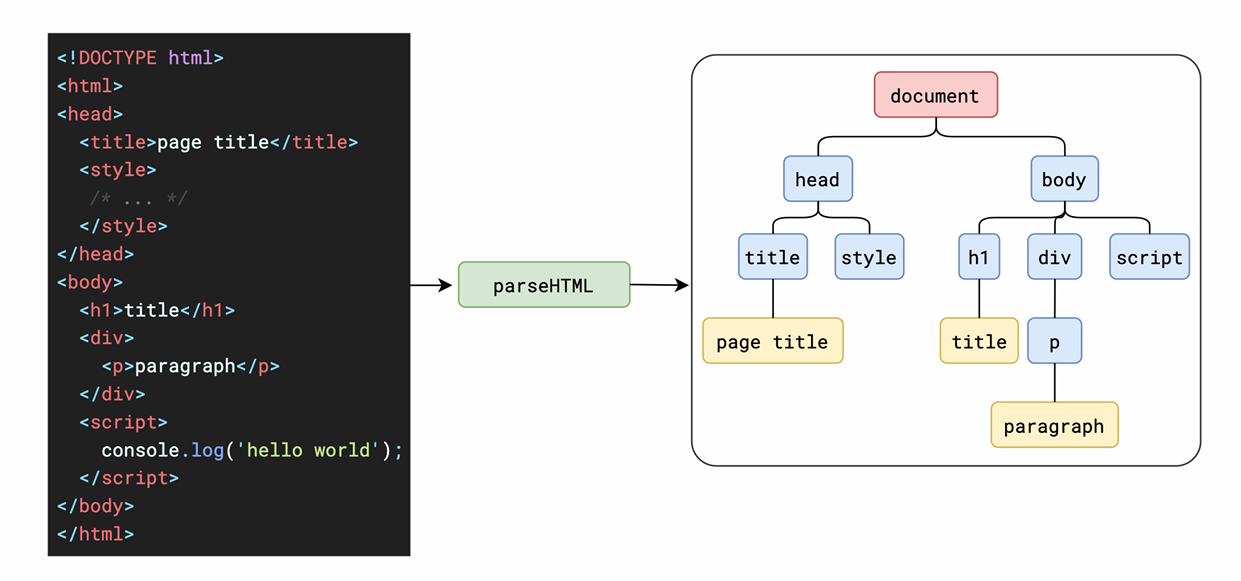The image size is (1241, 581).
Task: Click the <!DOCTYPE html> line in code
Action: [x=140, y=58]
